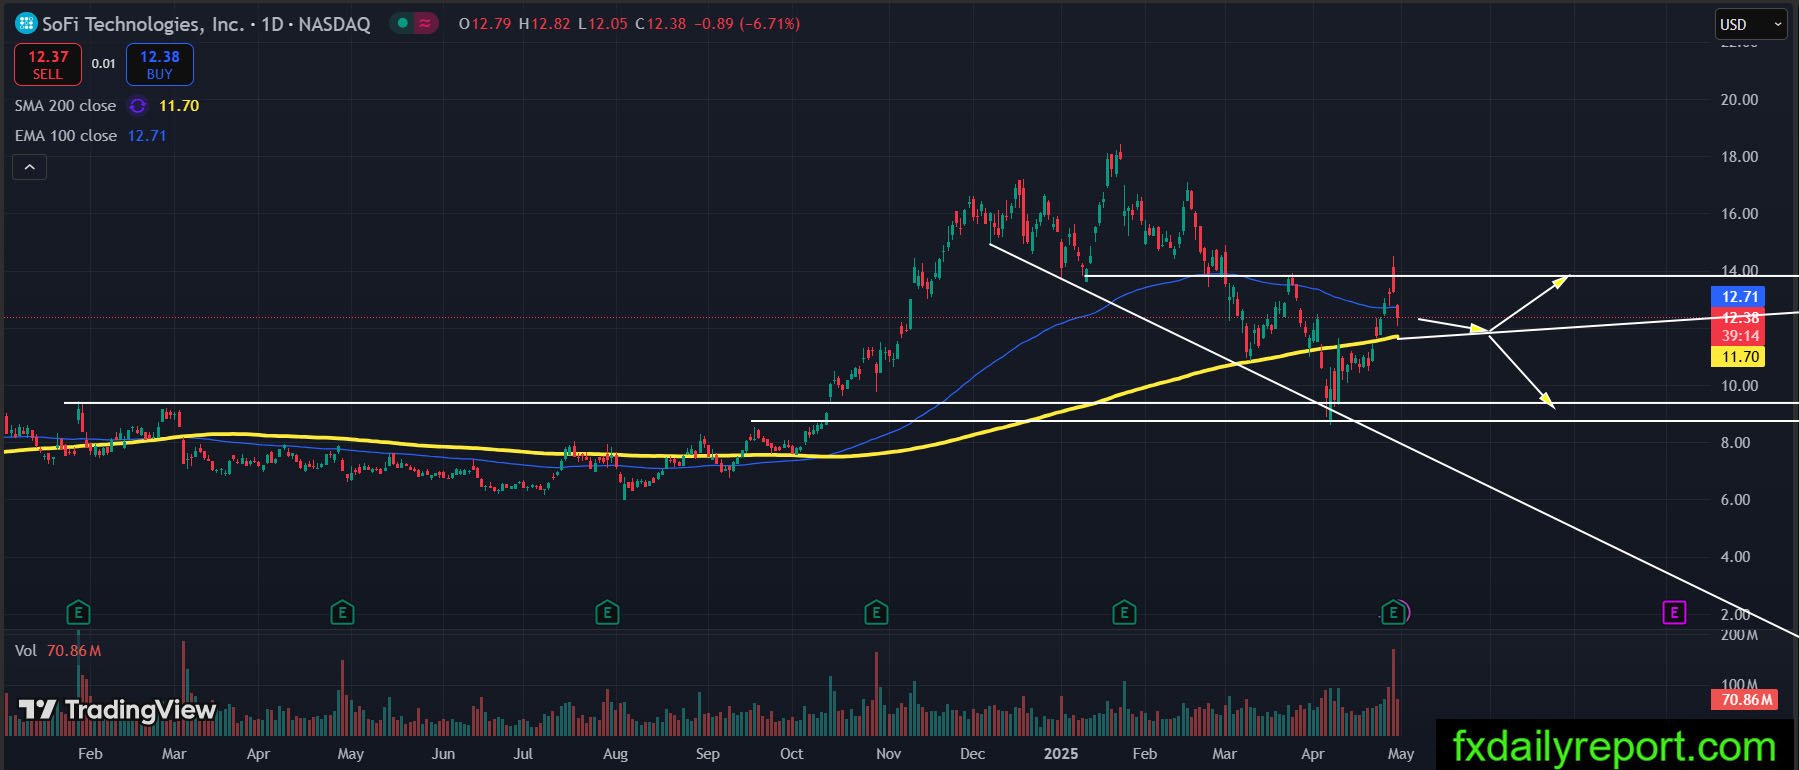Click the earnings marker left of first Feb
This screenshot has width=1799, height=770.
pos(78,612)
